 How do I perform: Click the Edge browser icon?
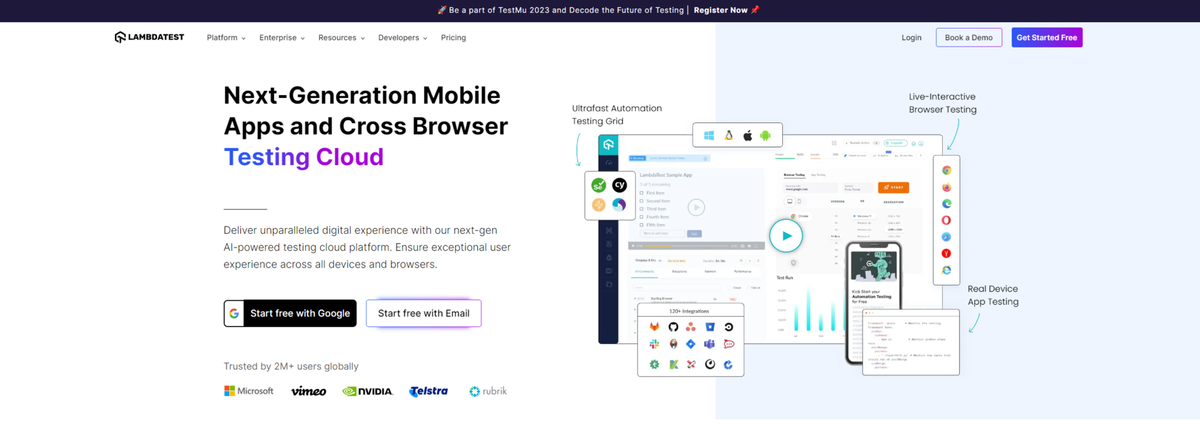click(x=946, y=203)
